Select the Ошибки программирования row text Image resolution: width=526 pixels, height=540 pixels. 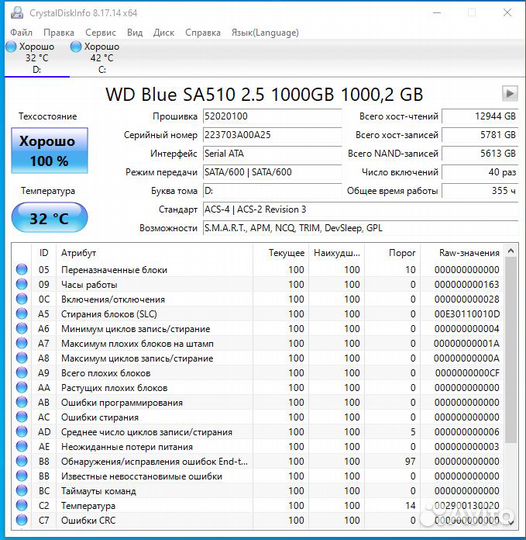pyautogui.click(x=122, y=403)
